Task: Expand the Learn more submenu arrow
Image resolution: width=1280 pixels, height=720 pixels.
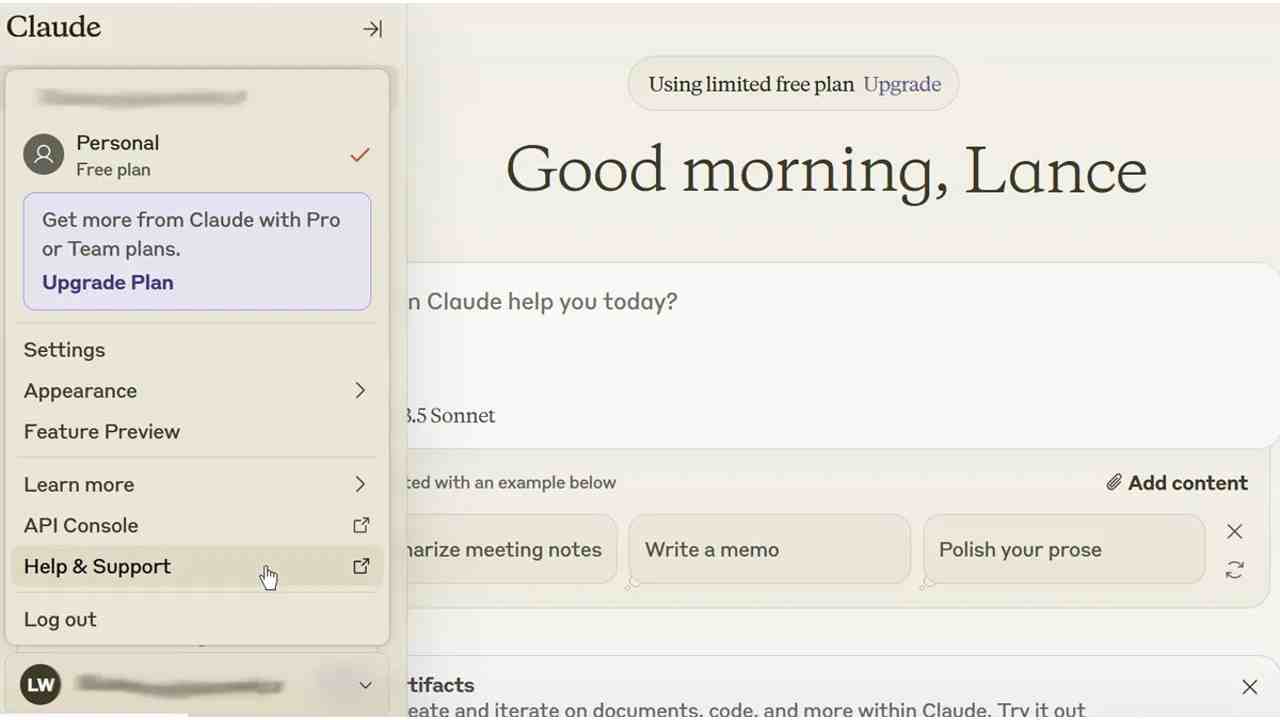Action: [360, 484]
